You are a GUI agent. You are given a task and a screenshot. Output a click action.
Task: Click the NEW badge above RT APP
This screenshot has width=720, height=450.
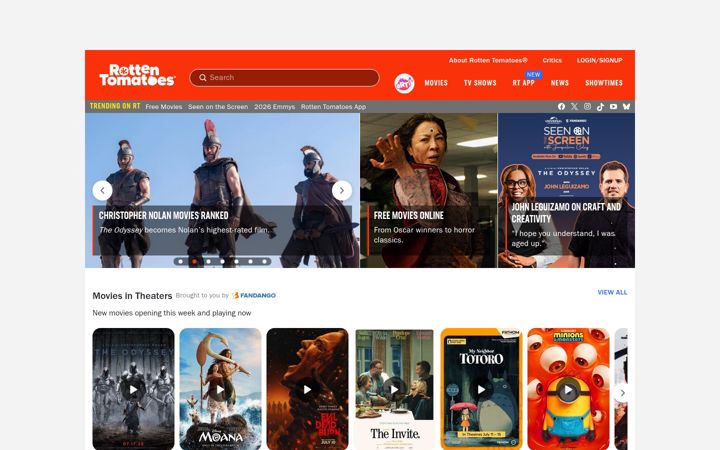[x=534, y=74]
